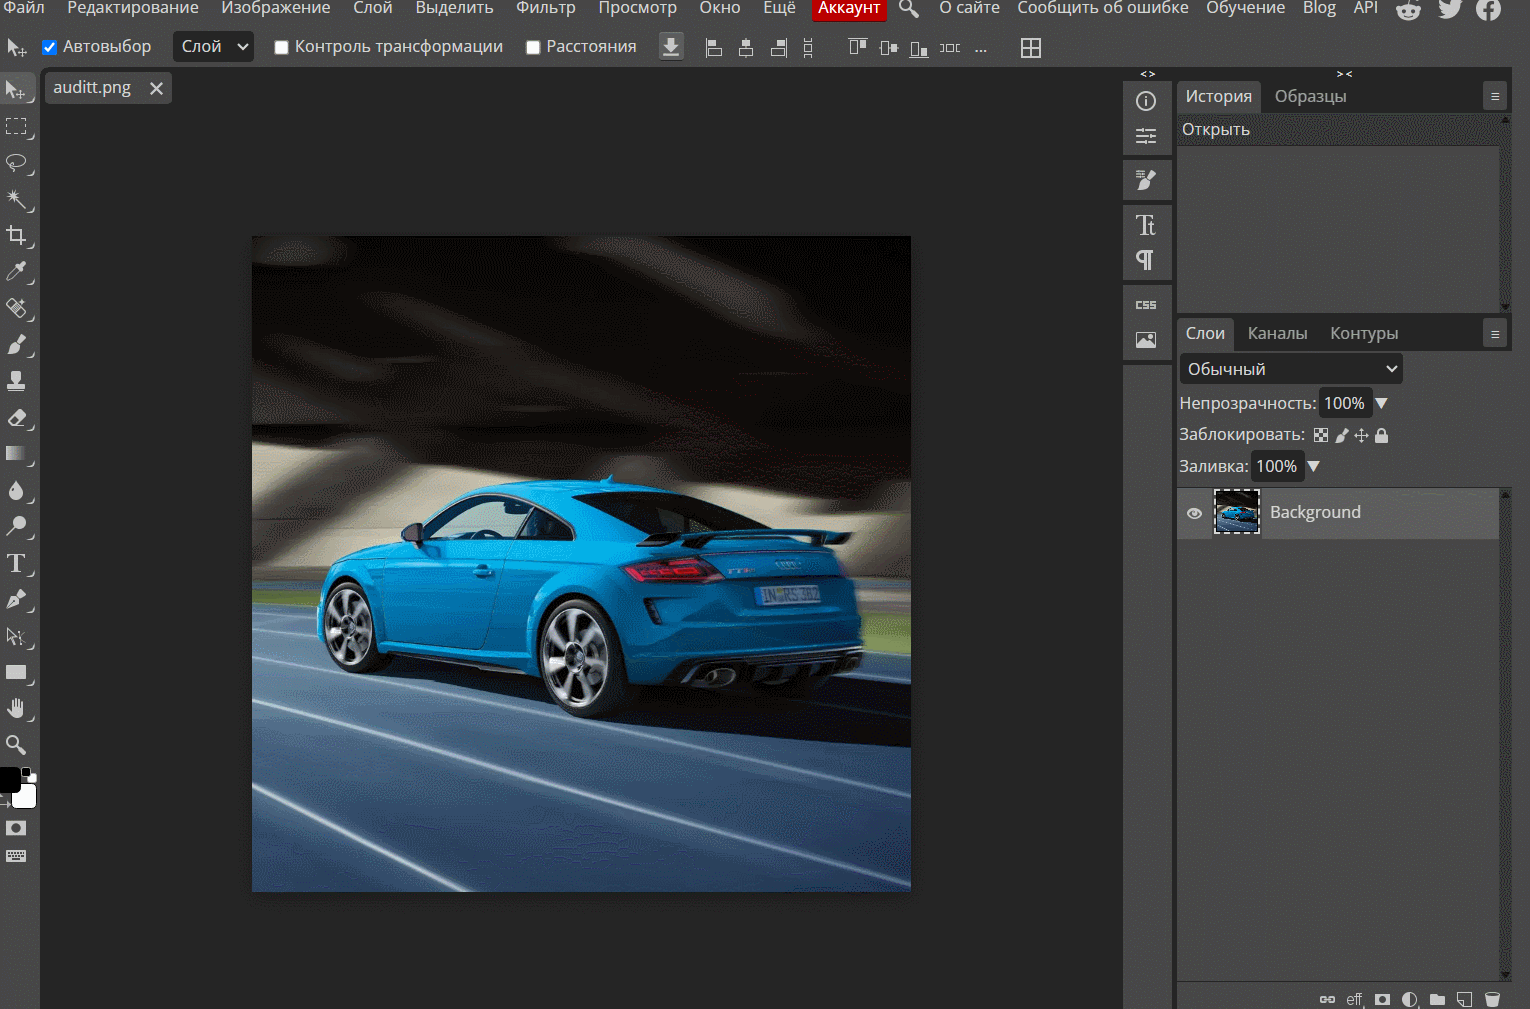This screenshot has width=1530, height=1009.
Task: Select the Clone Stamp tool
Action: [16, 381]
